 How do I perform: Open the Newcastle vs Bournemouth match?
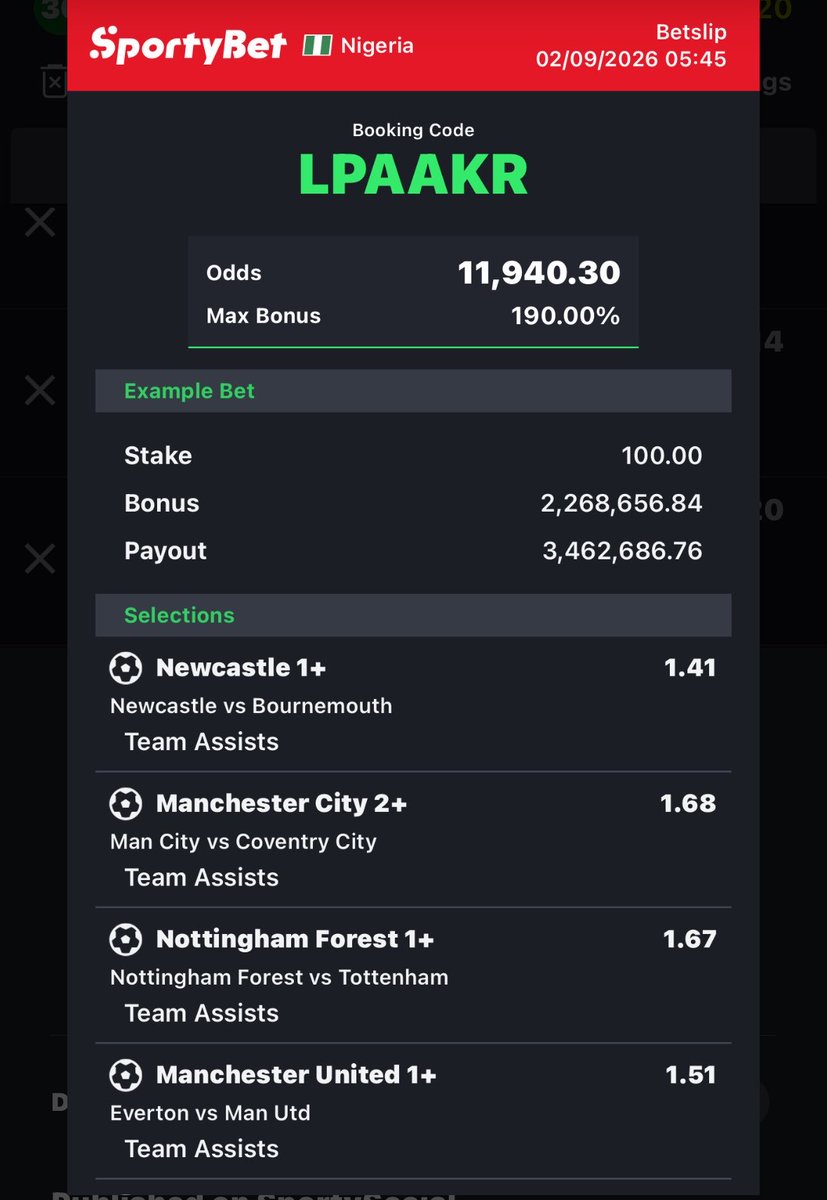click(x=251, y=706)
